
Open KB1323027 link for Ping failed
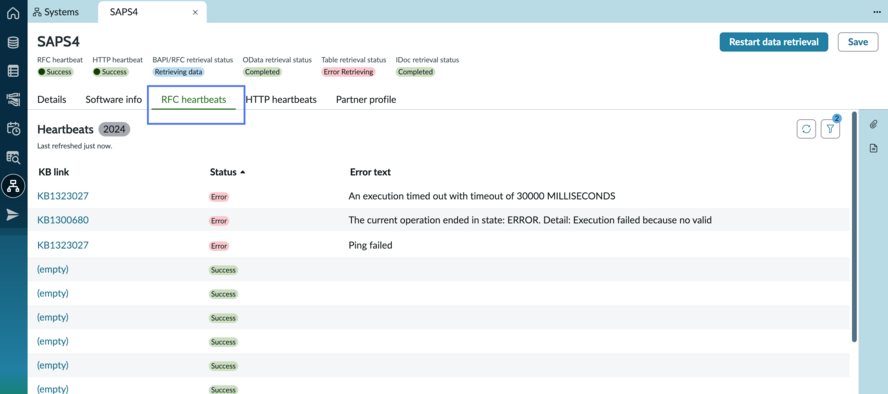63,245
